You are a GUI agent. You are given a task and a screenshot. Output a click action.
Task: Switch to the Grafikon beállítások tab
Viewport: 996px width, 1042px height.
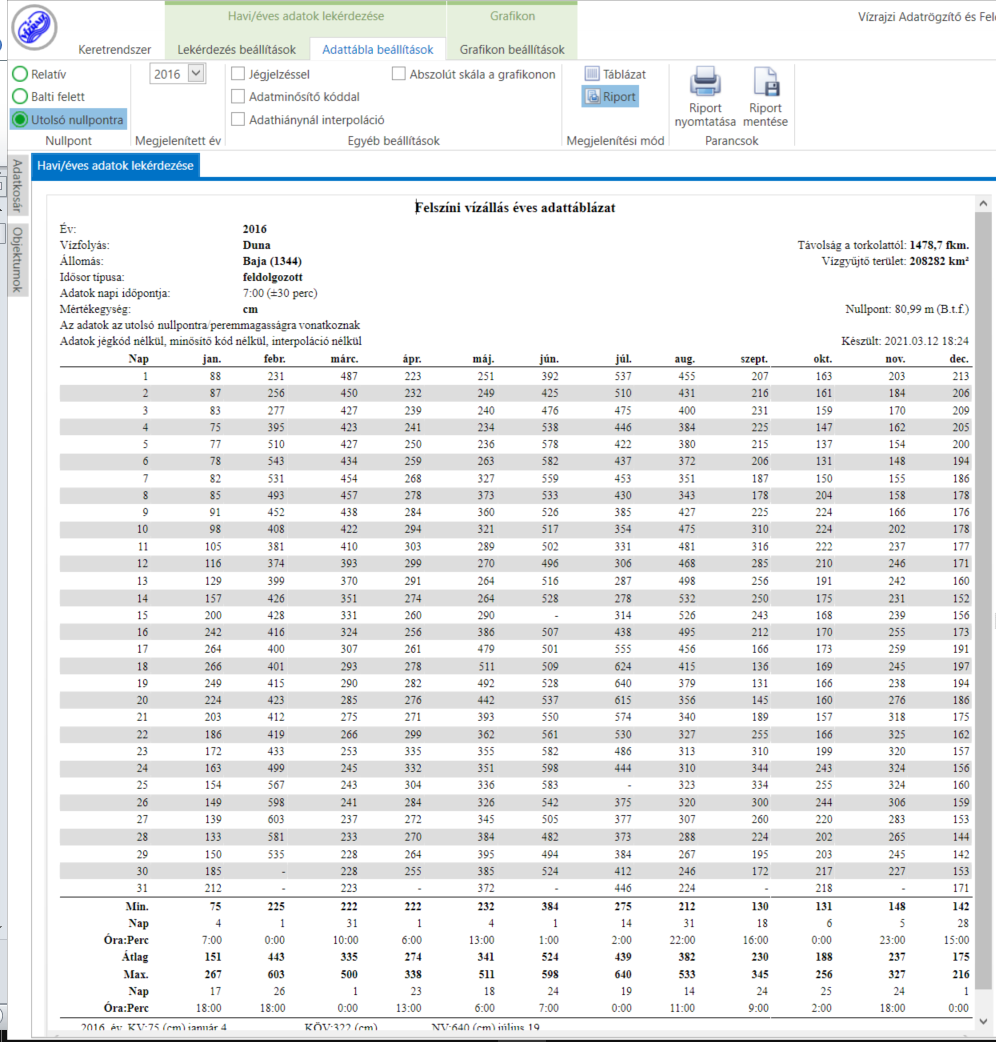click(x=512, y=49)
